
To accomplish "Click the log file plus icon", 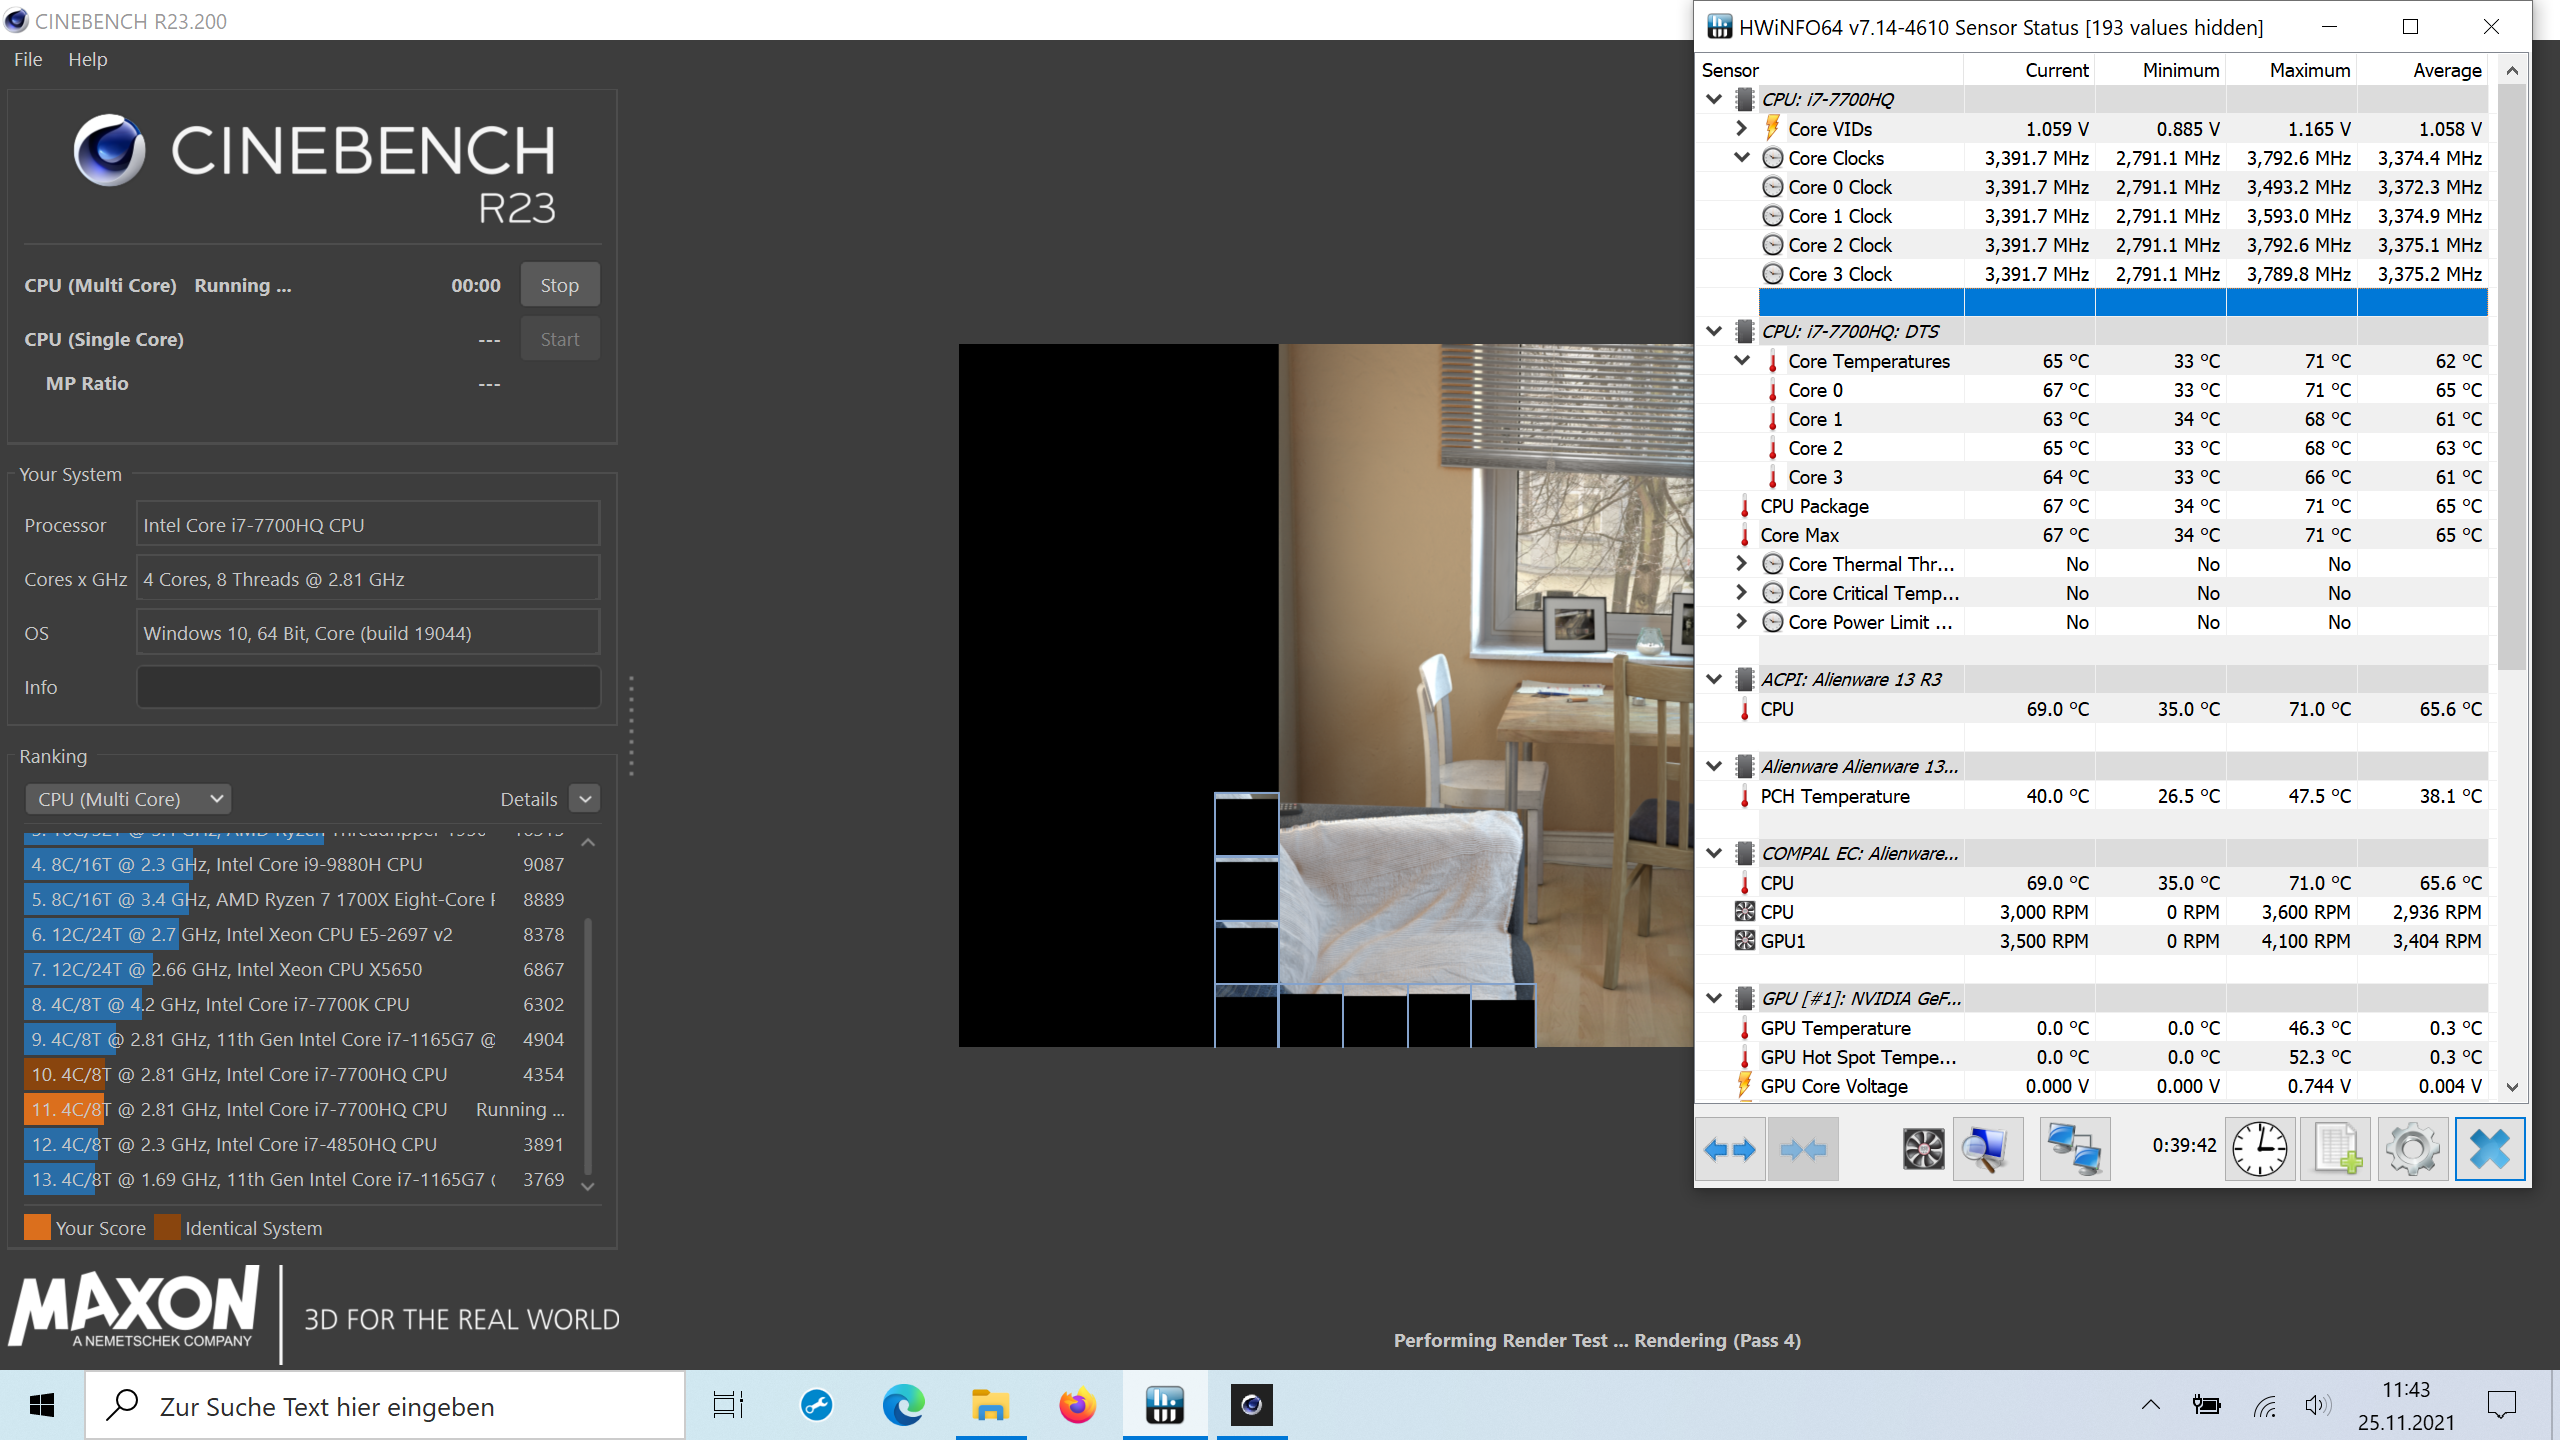I will (2336, 1149).
